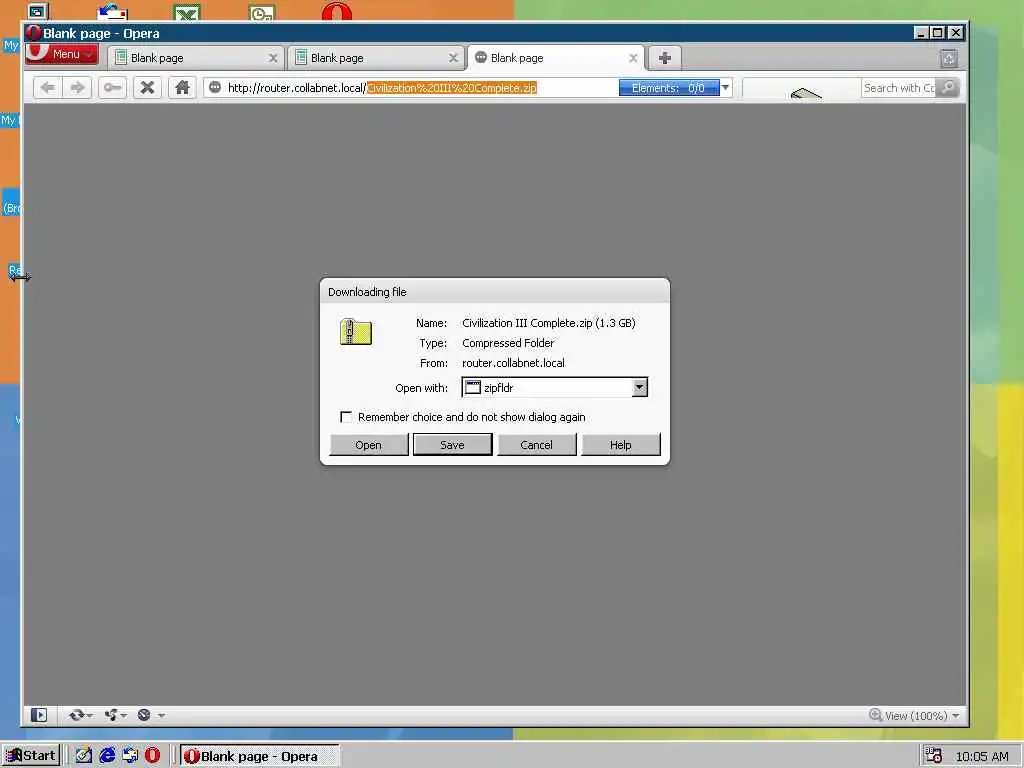This screenshot has height=768, width=1024.
Task: Go to the Home page icon
Action: tap(182, 88)
